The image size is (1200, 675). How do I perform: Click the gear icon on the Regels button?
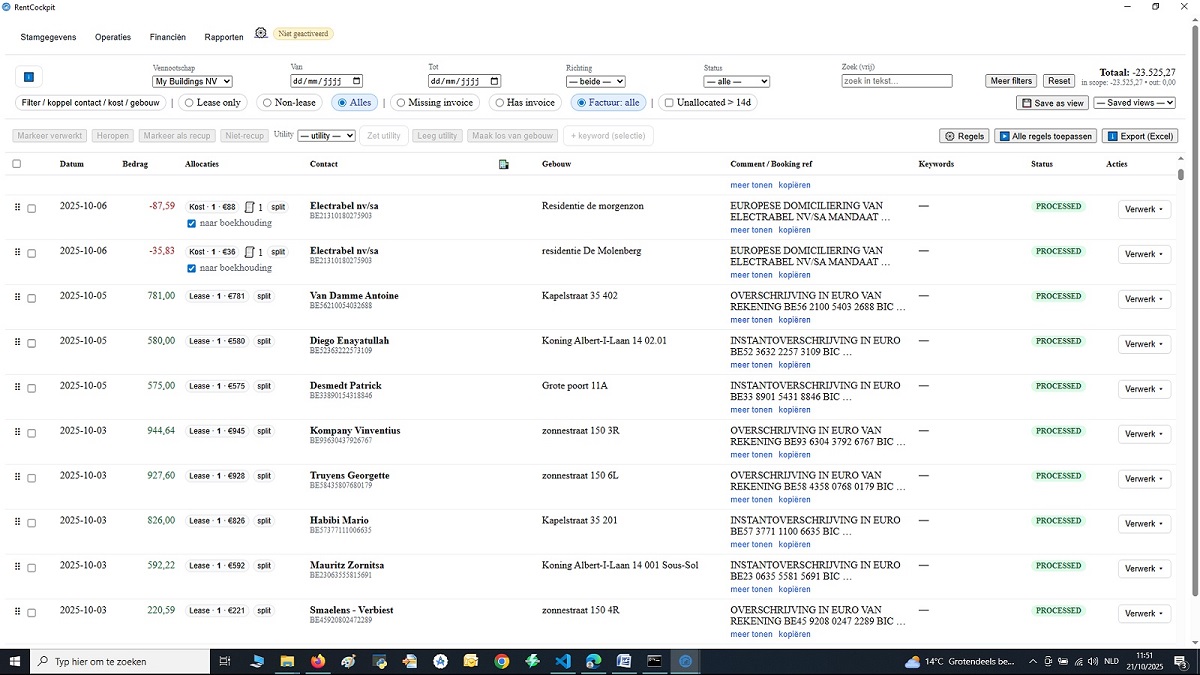[950, 136]
